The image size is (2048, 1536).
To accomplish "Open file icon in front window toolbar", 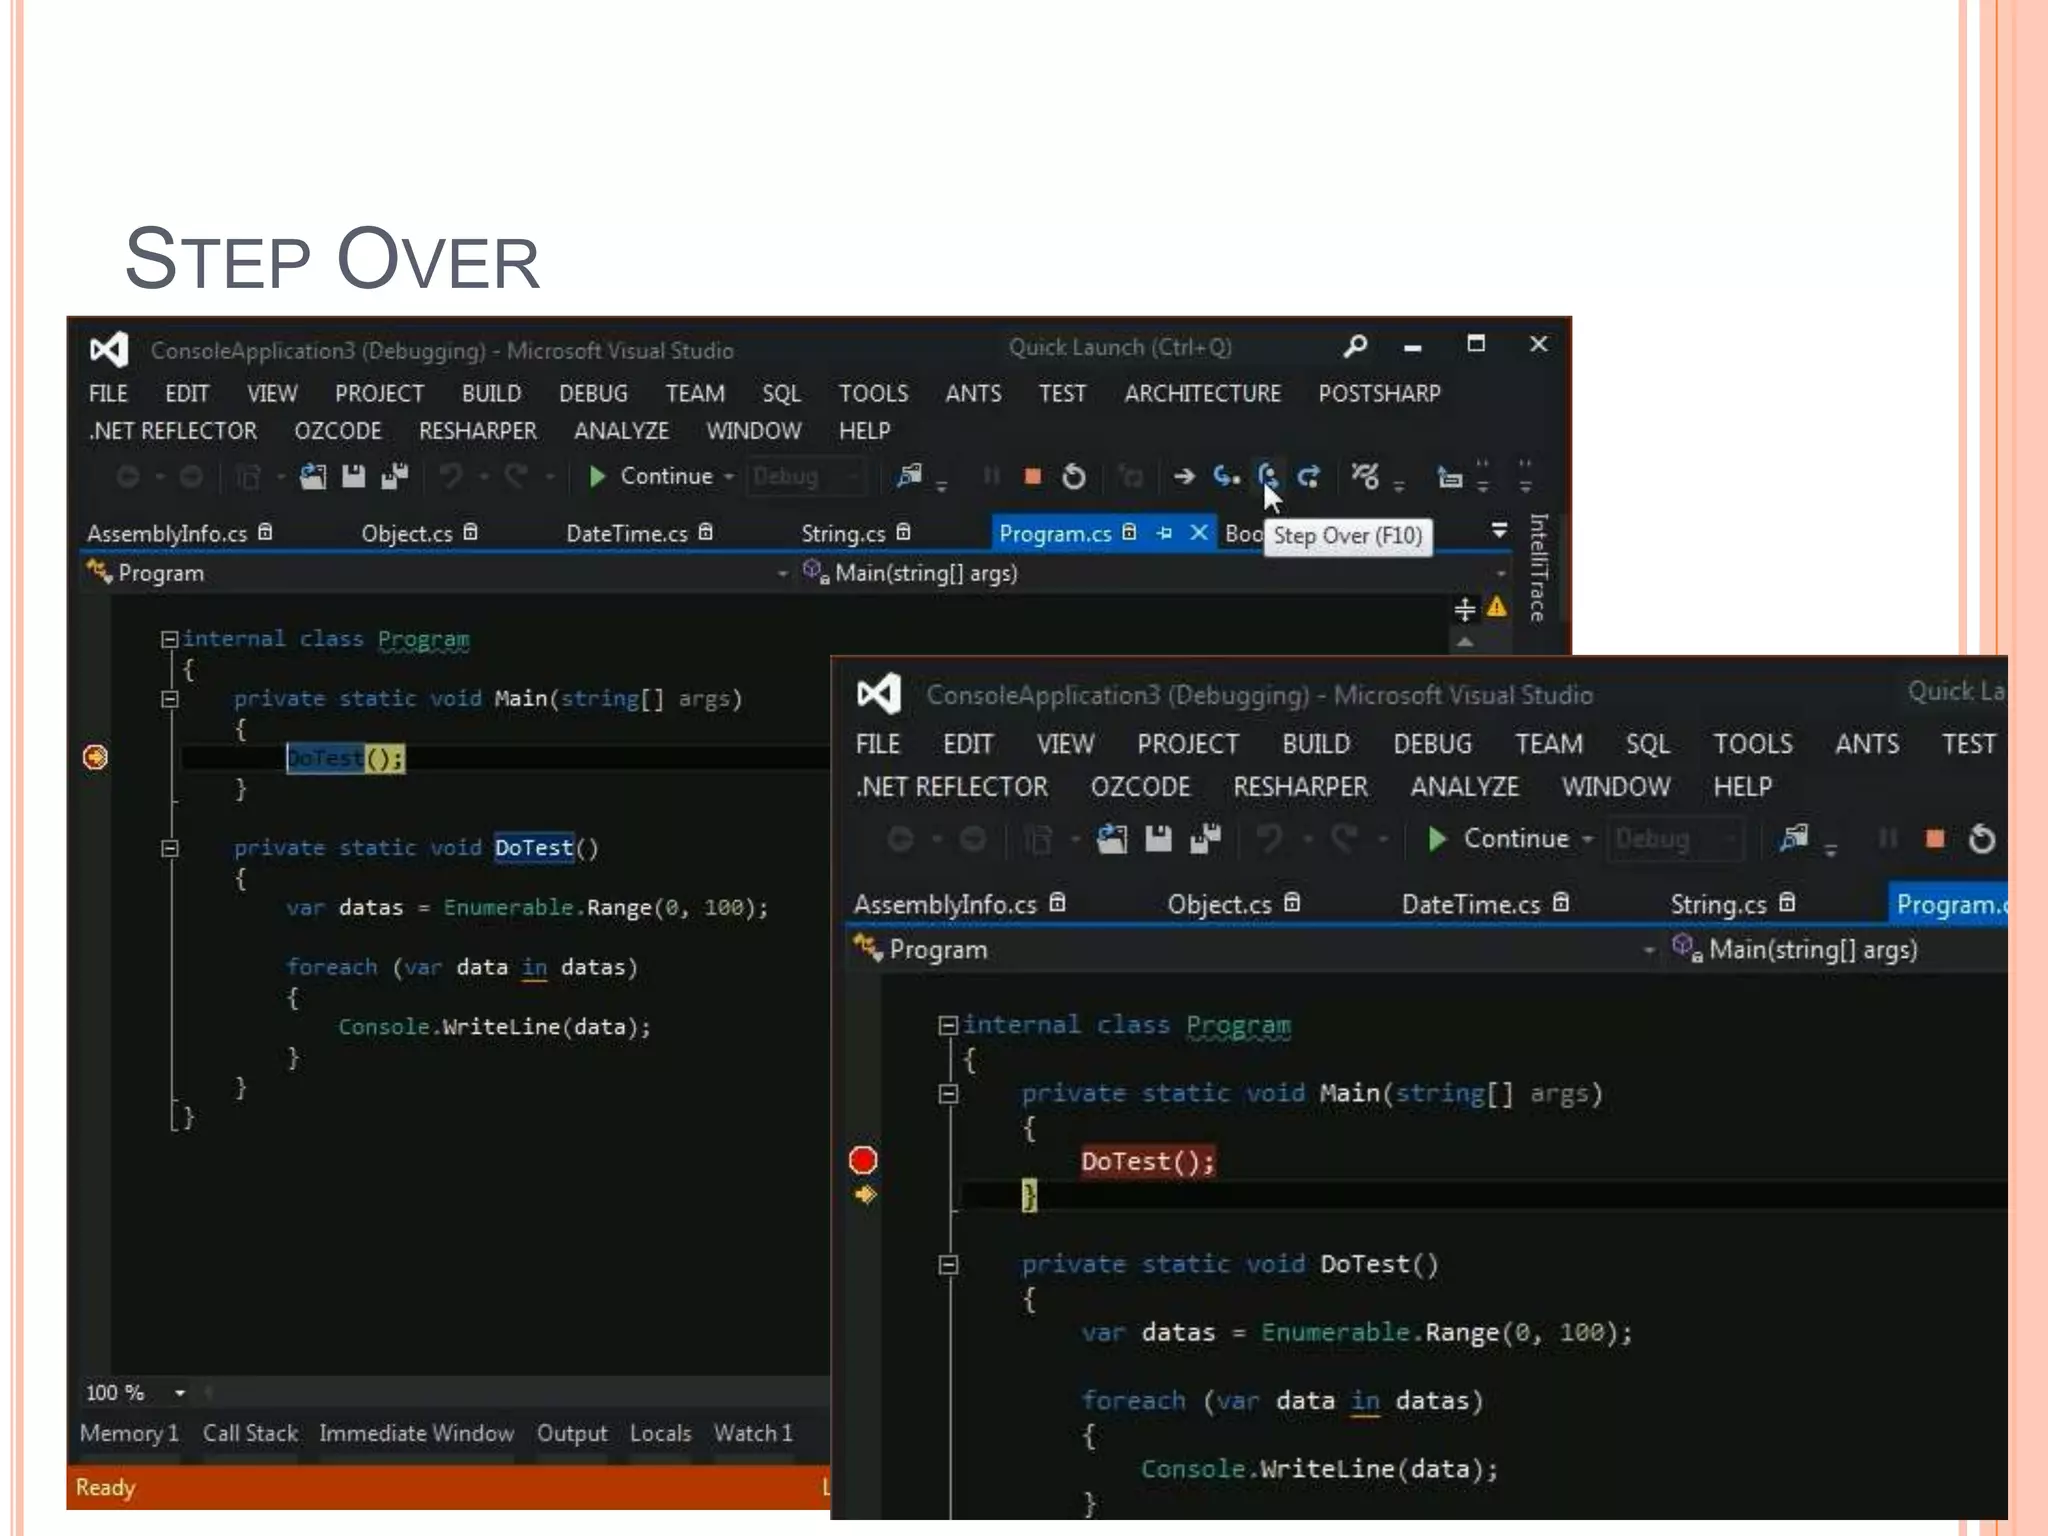I will coord(1112,839).
